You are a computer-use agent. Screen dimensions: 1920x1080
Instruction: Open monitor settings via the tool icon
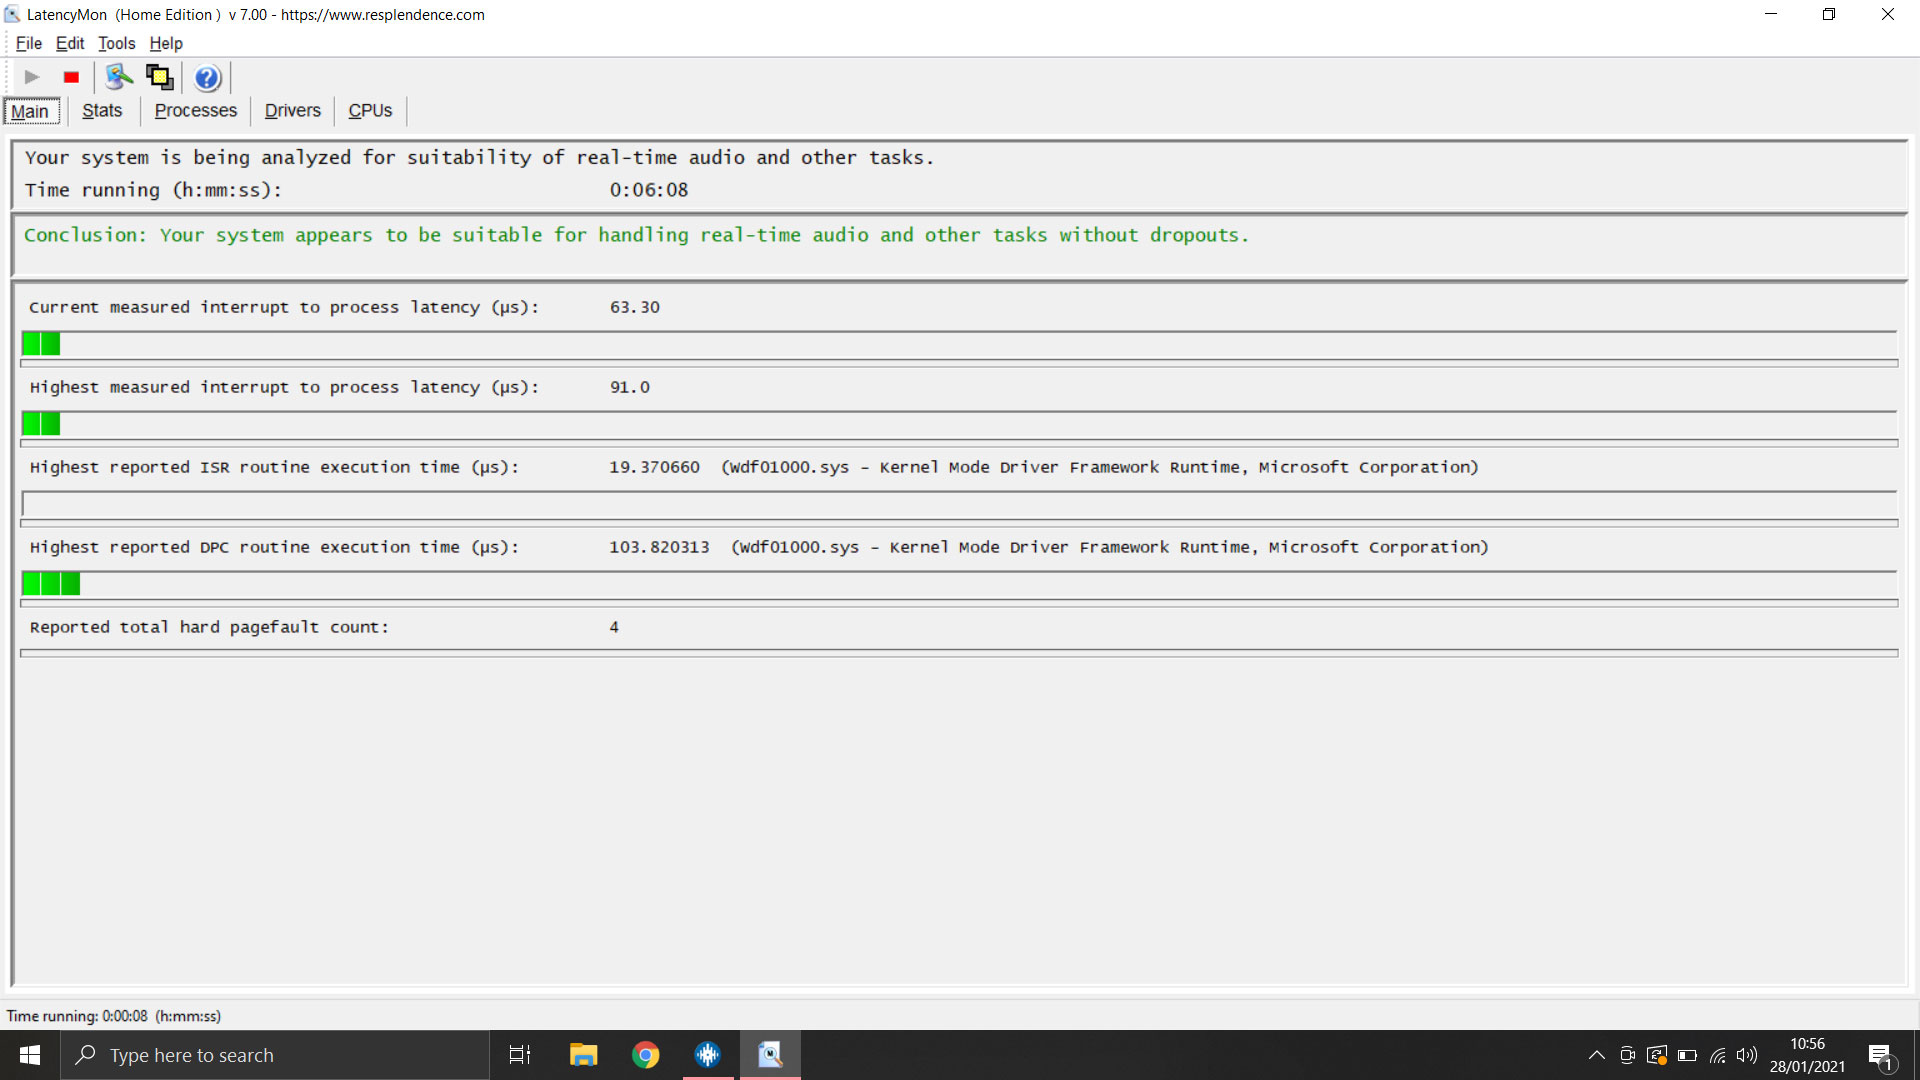coord(119,77)
